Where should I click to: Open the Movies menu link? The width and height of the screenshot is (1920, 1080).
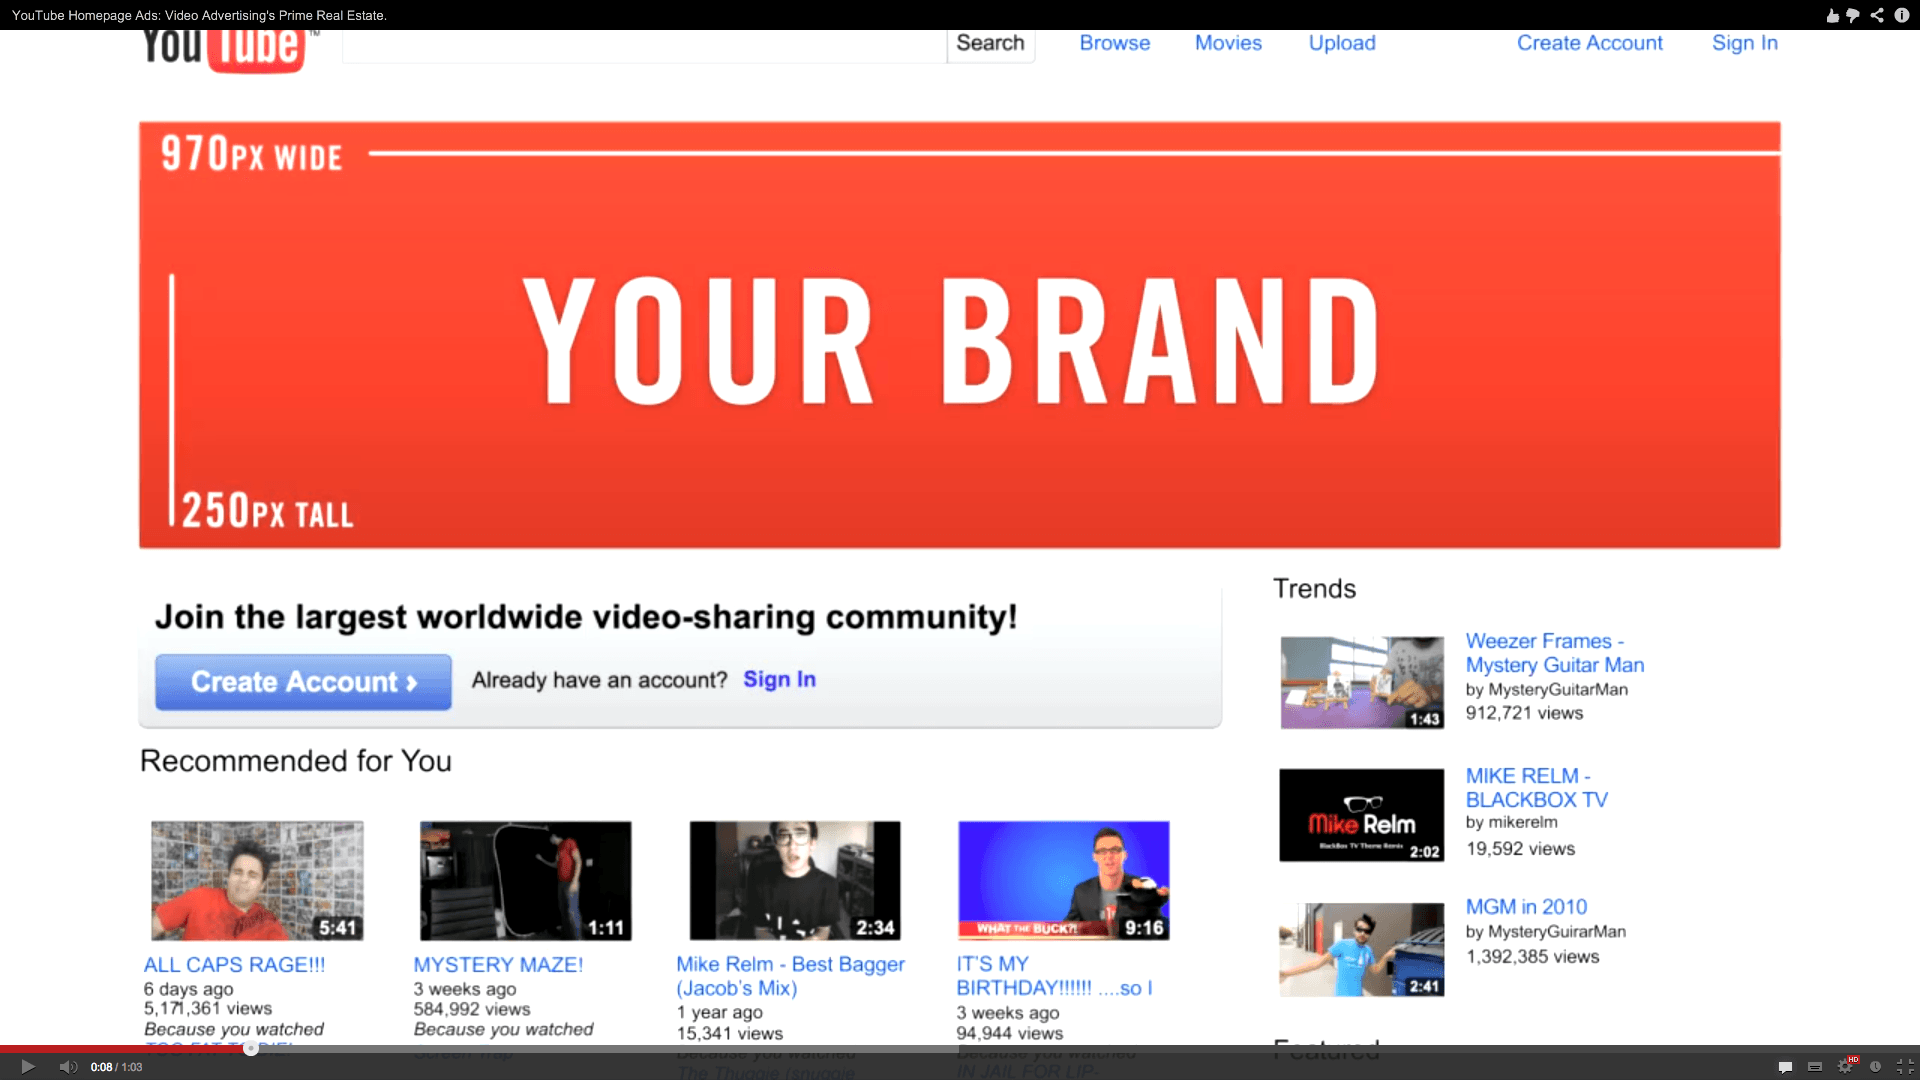click(x=1228, y=43)
